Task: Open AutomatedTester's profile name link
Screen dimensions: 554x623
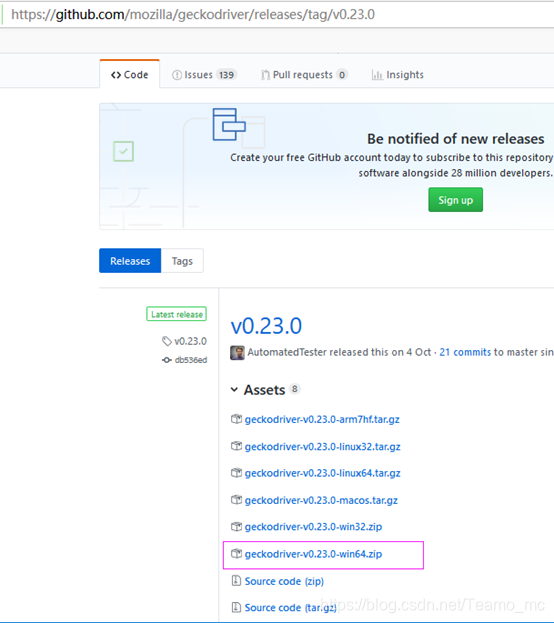Action: tap(287, 352)
